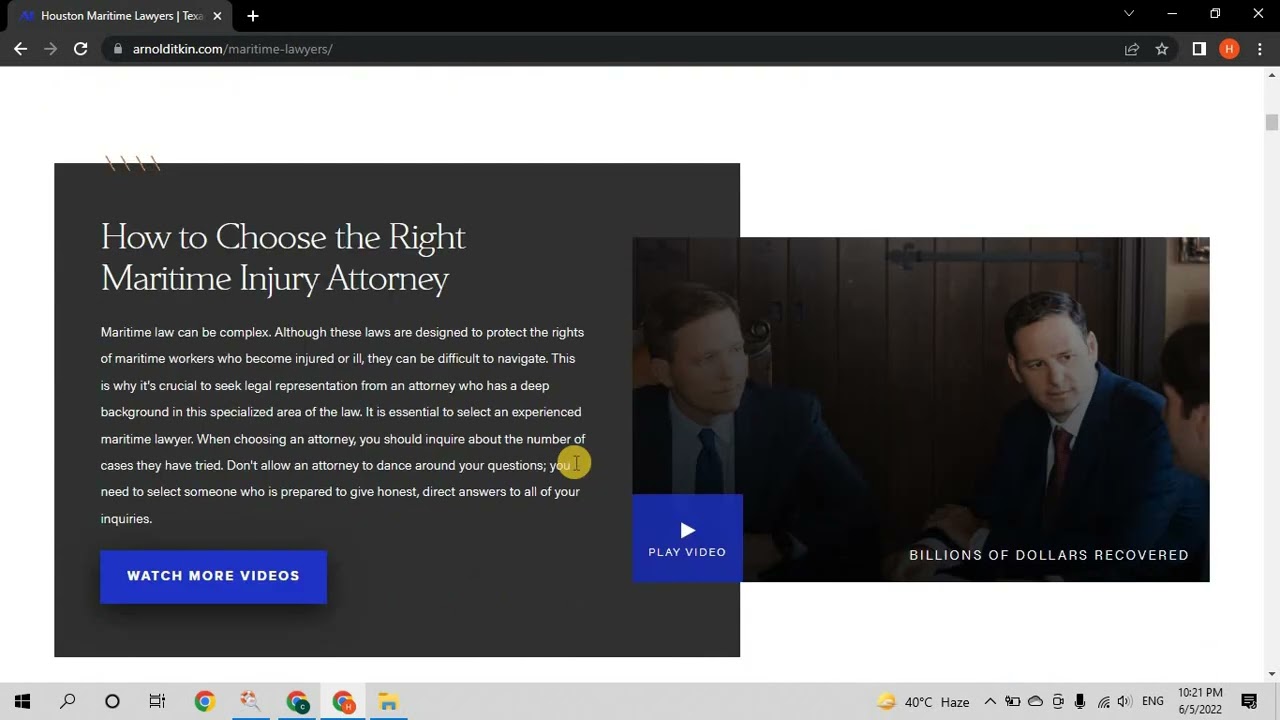1280x720 pixels.
Task: View site security lock information
Action: click(117, 49)
